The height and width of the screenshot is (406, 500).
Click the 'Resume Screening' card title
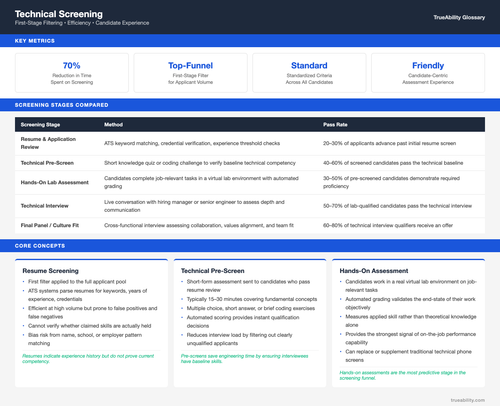(x=50, y=271)
